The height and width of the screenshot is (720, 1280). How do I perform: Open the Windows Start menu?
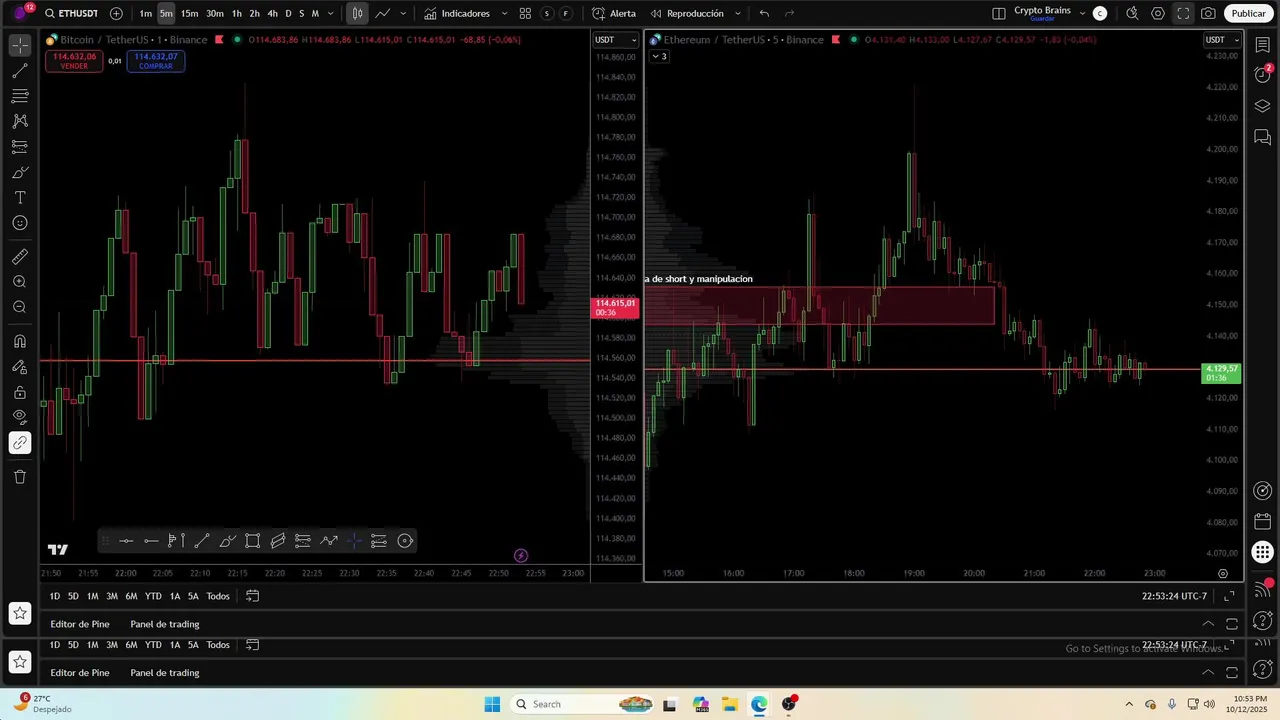492,704
